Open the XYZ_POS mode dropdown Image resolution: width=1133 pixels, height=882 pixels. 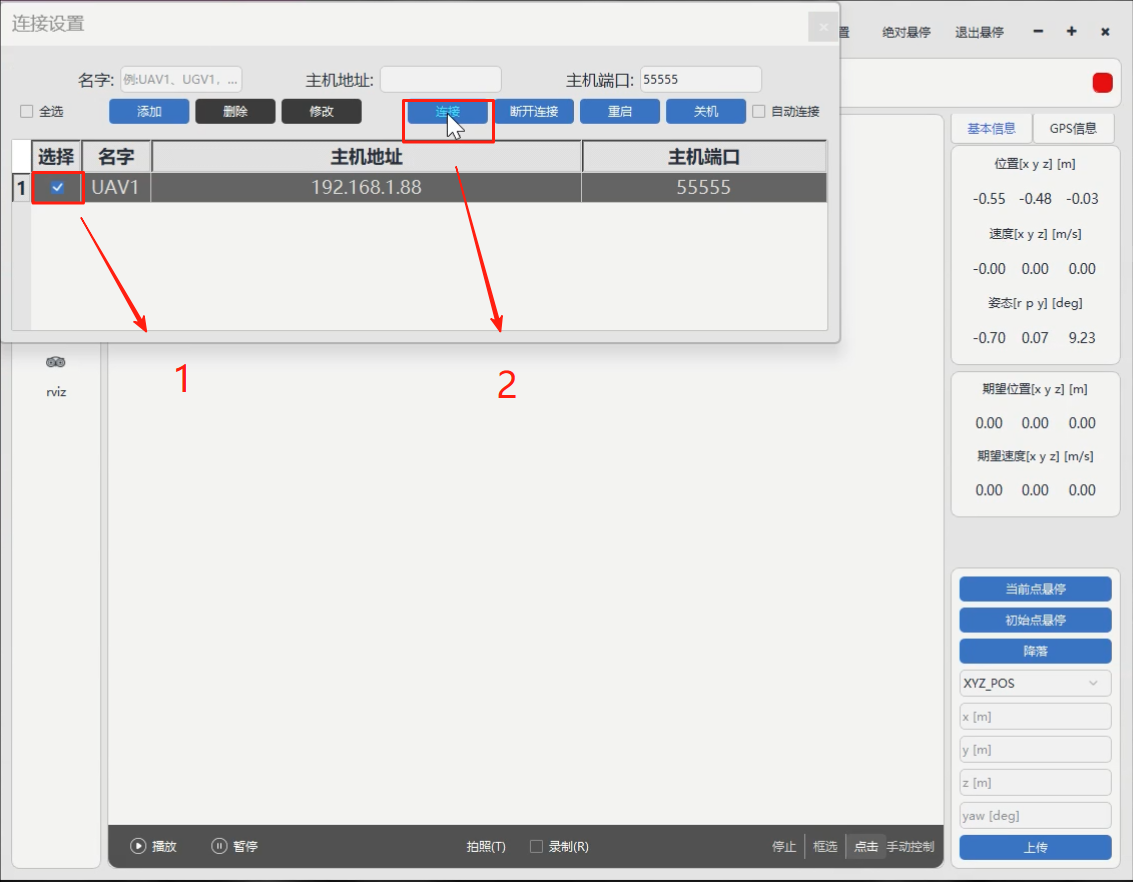[1035, 684]
